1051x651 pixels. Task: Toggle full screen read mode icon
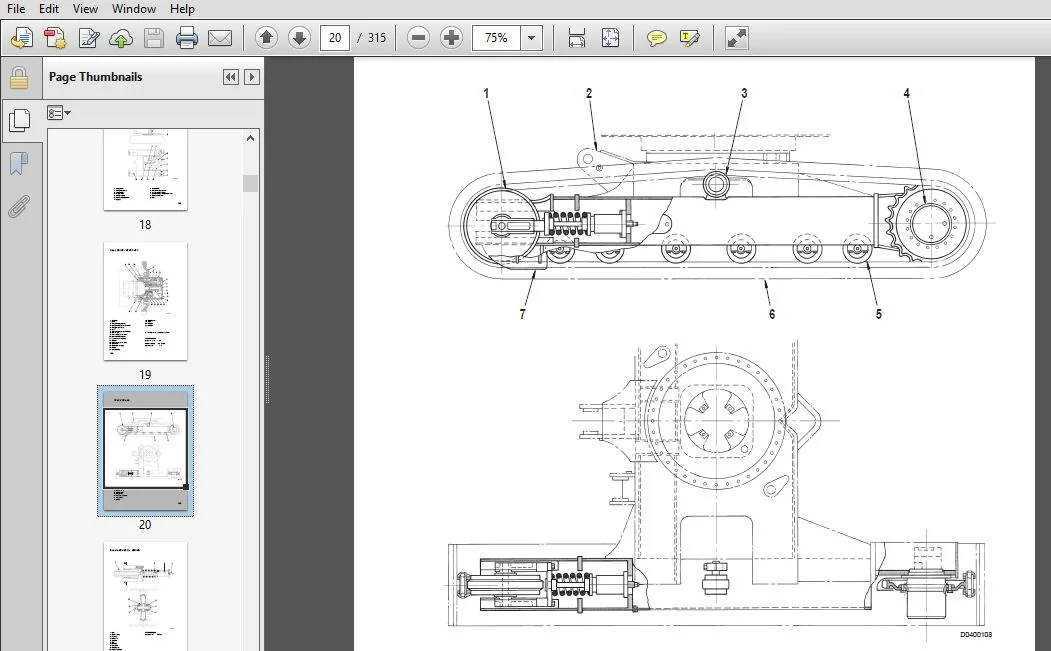click(737, 38)
